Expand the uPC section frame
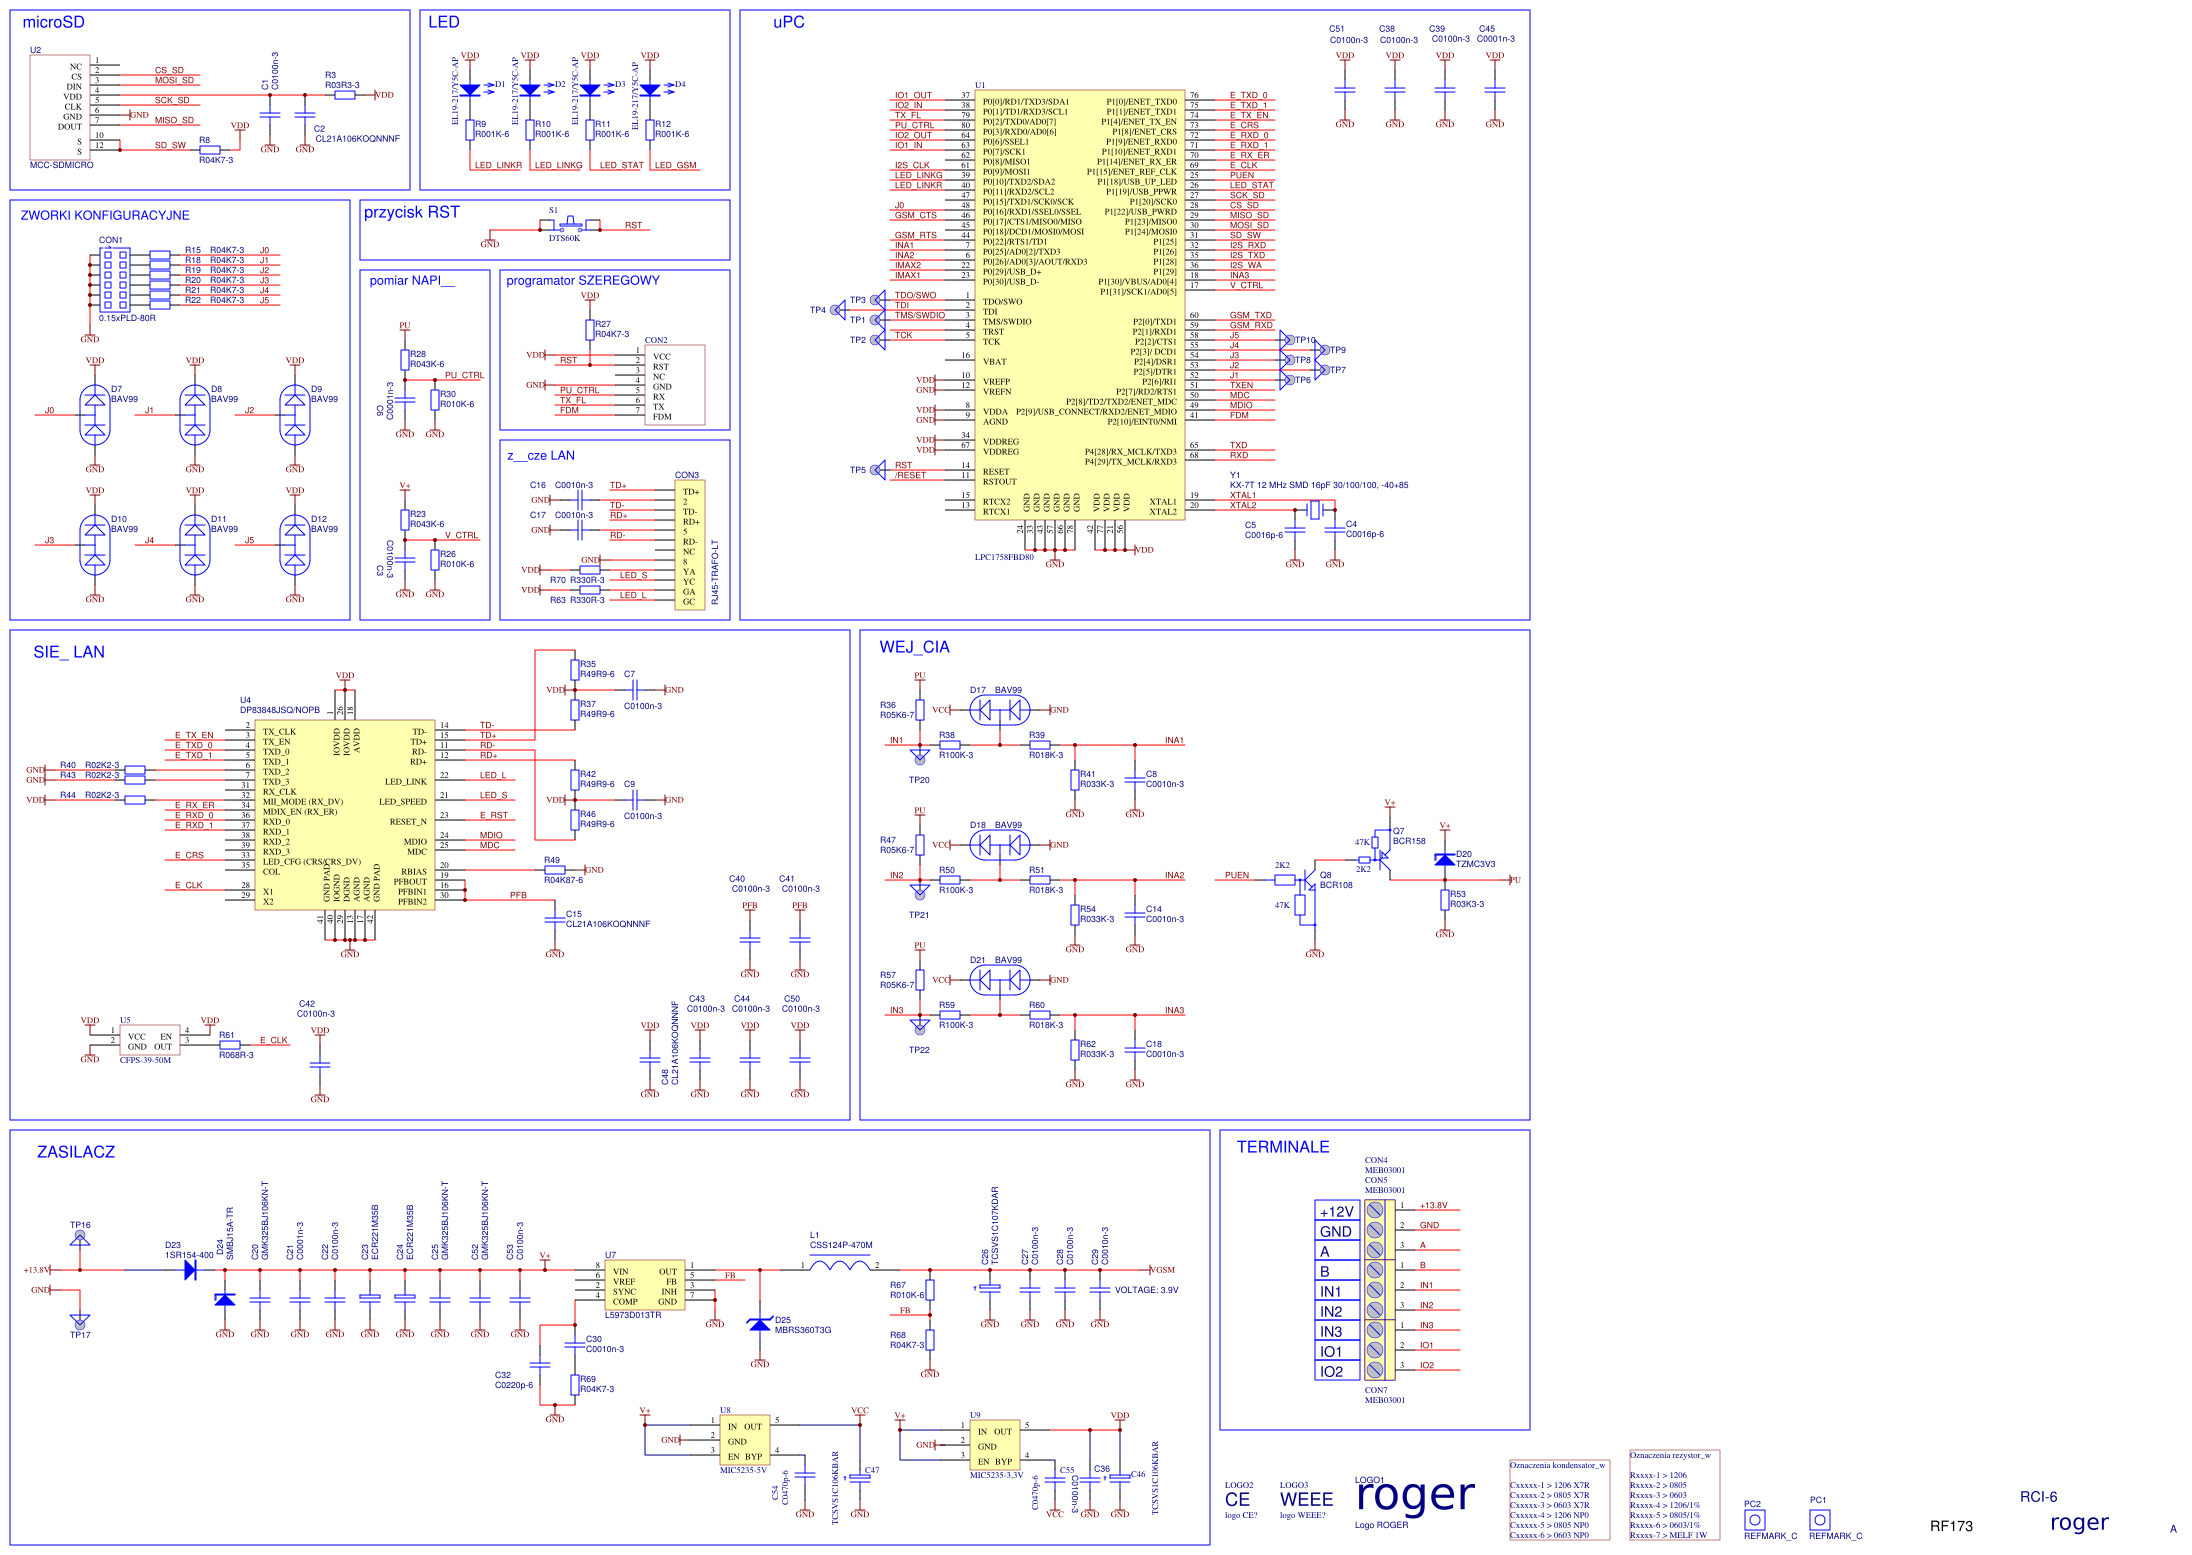The image size is (2192, 1555). (x=786, y=22)
